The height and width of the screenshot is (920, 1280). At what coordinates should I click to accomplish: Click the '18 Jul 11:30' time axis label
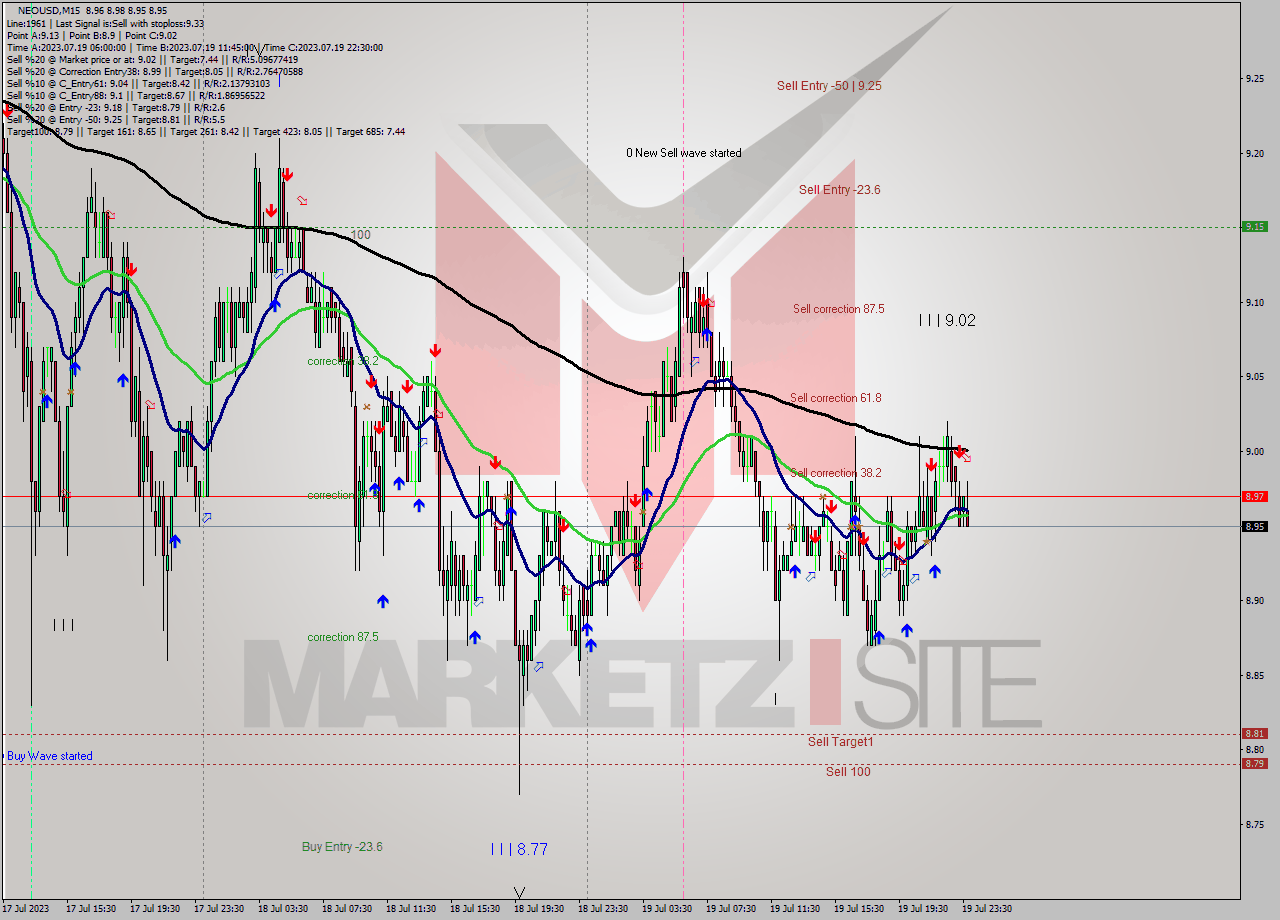411,909
